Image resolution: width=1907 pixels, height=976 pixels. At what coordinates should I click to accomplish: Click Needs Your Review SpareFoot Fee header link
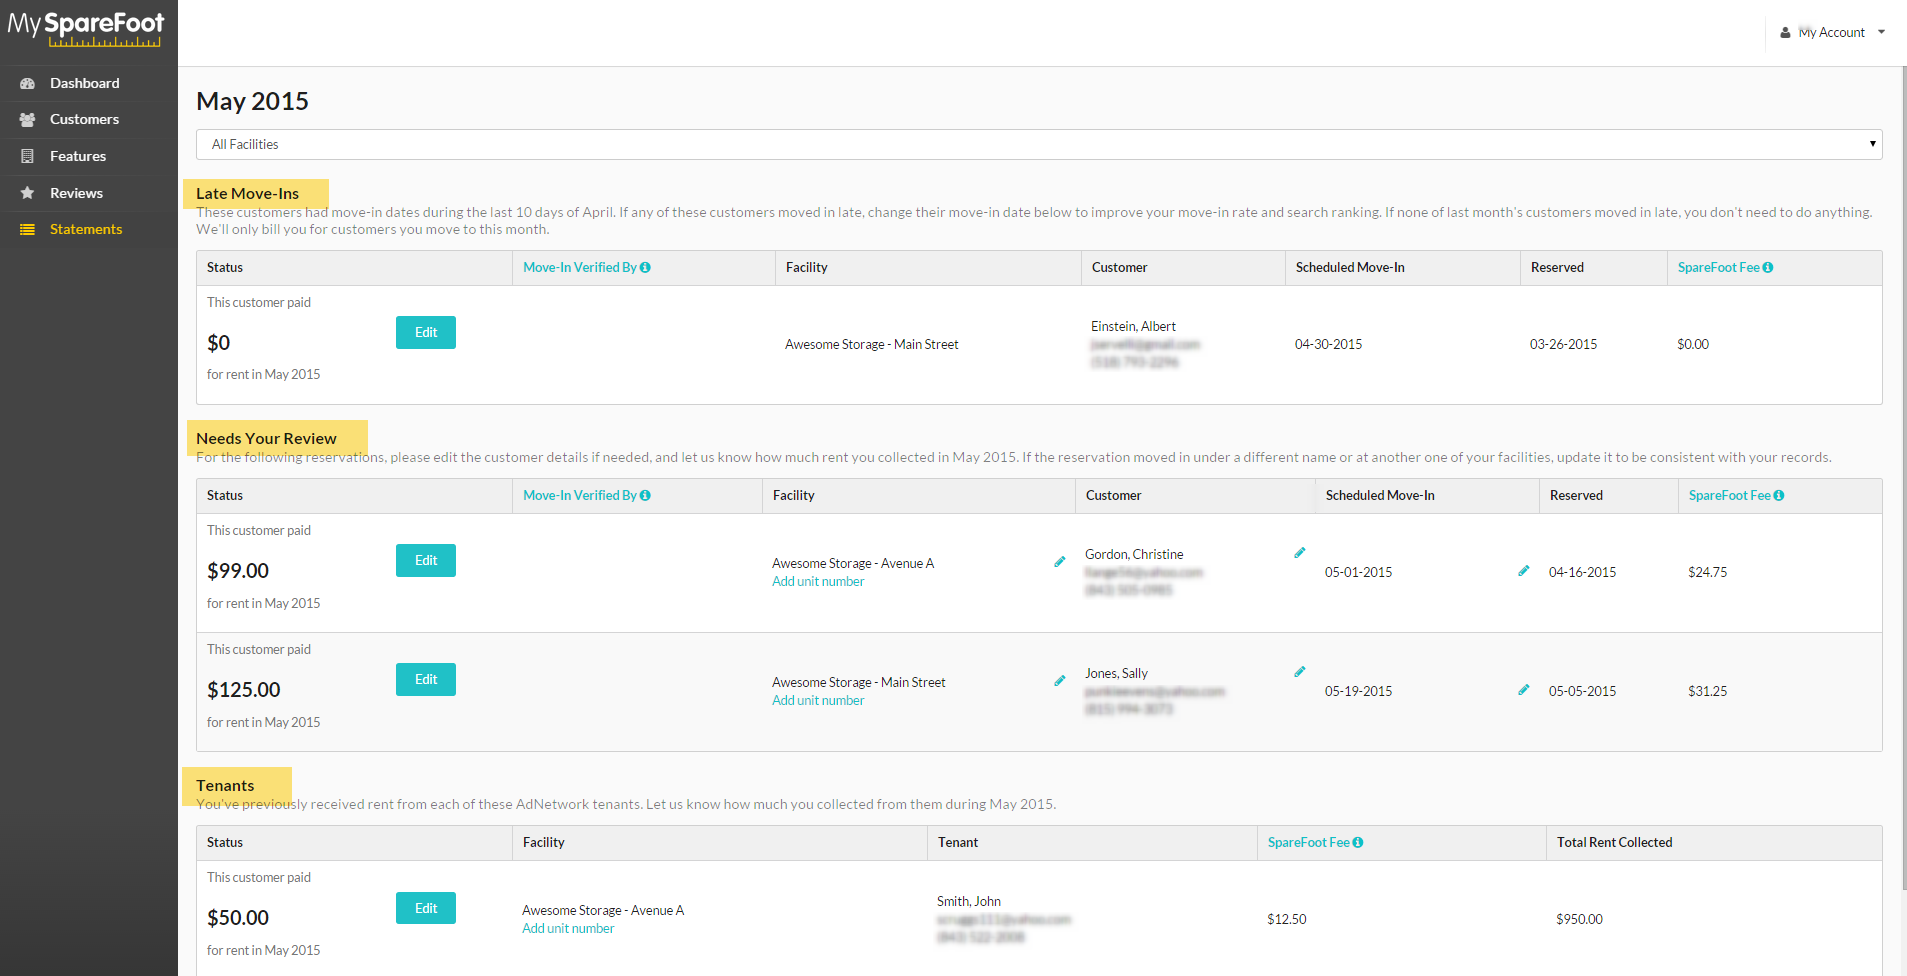tap(1730, 495)
